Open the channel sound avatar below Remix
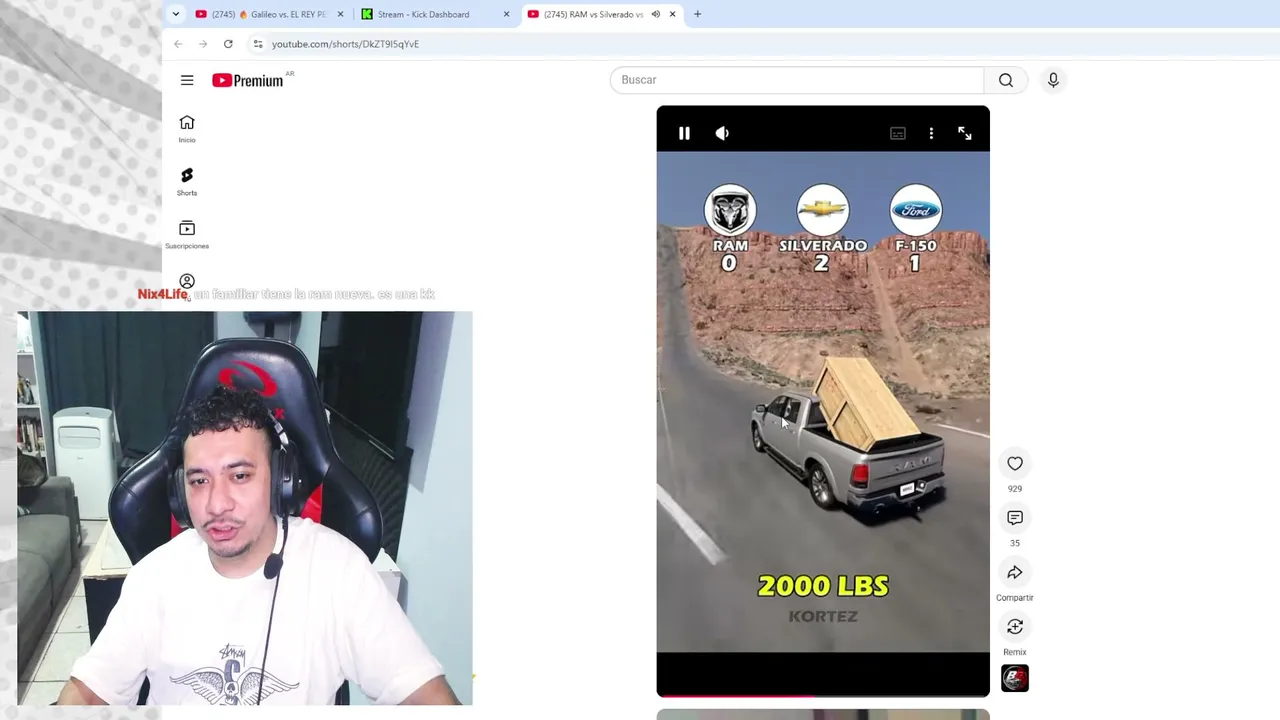 1015,679
